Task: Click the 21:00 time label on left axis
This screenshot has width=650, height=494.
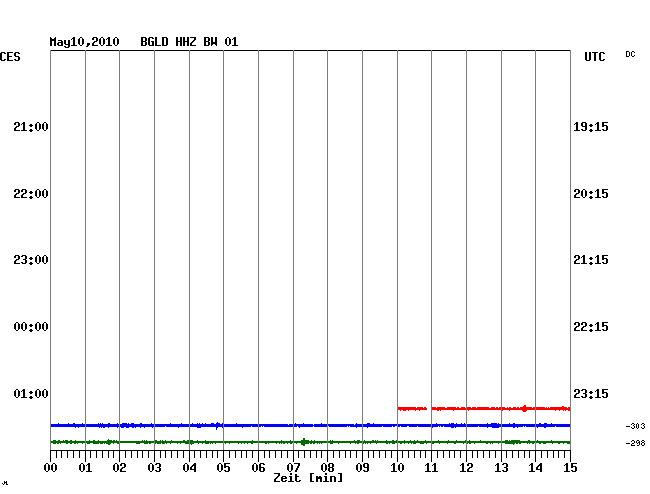Action: pyautogui.click(x=31, y=127)
